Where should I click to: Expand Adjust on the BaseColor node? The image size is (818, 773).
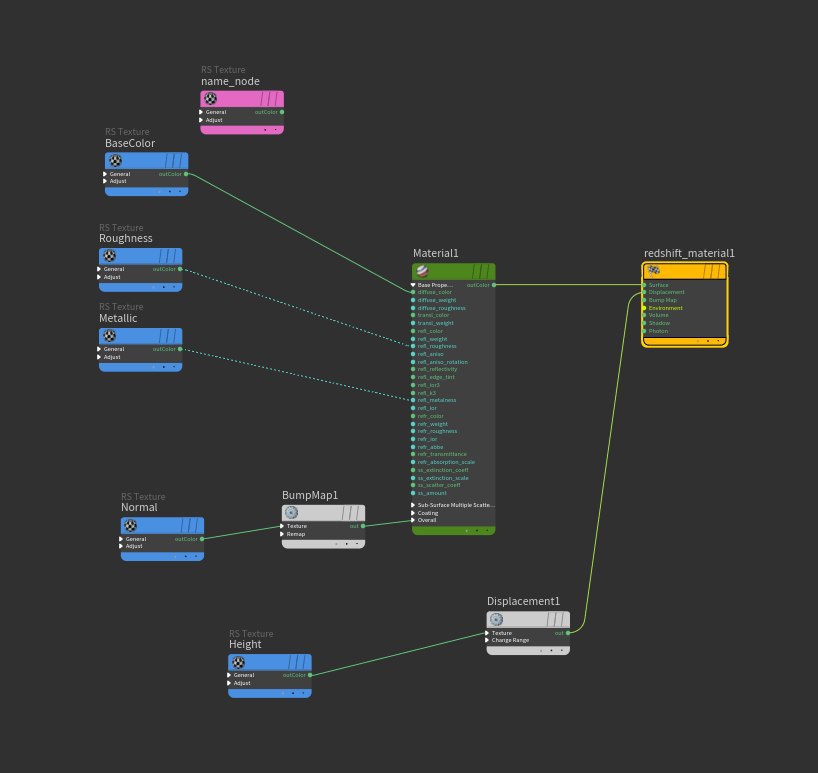[105, 181]
